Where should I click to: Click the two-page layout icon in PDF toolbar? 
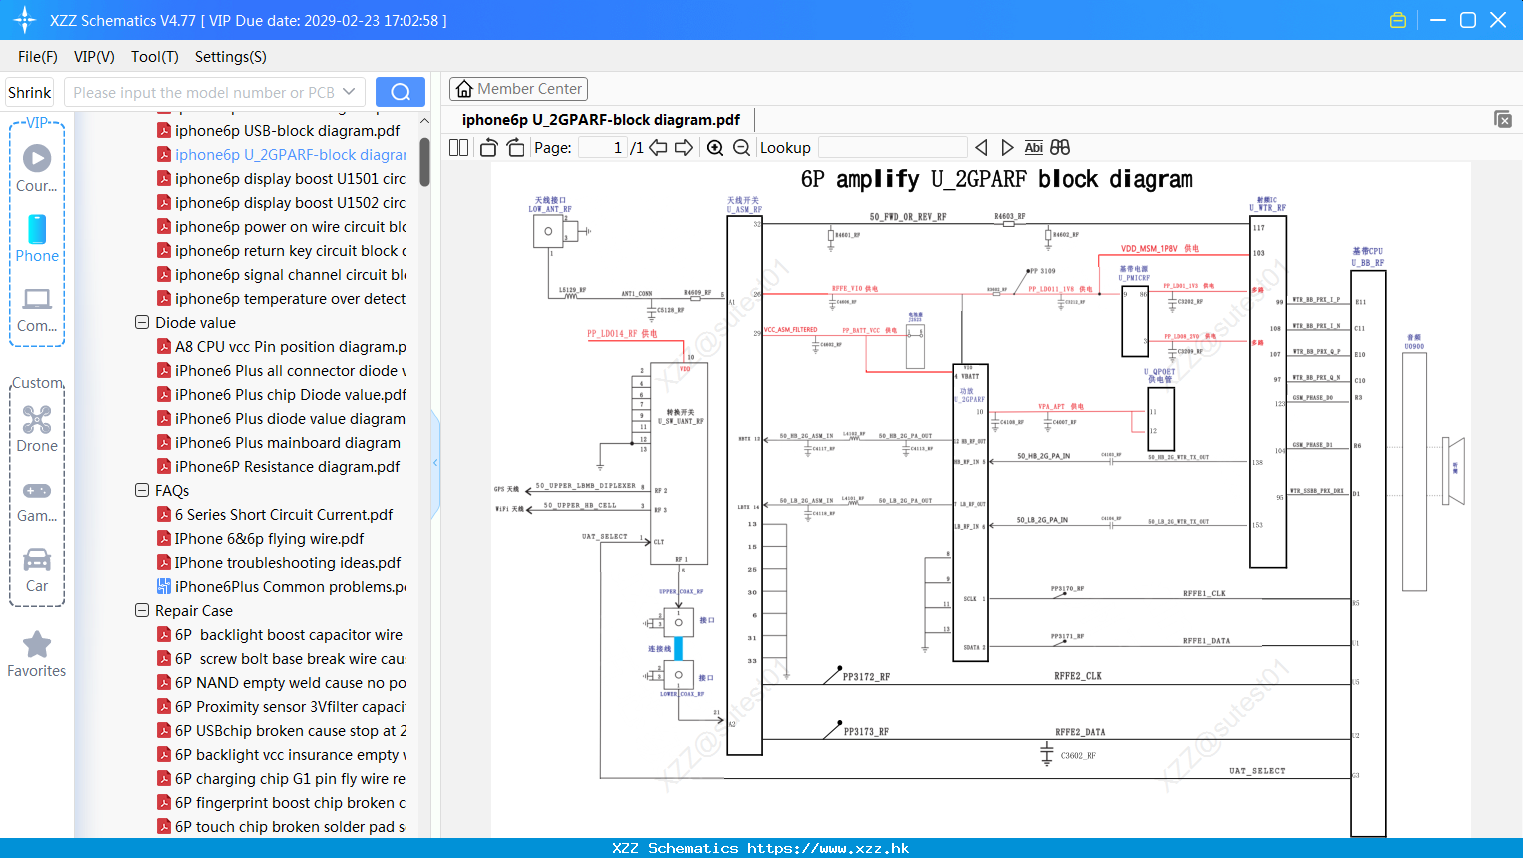459,147
